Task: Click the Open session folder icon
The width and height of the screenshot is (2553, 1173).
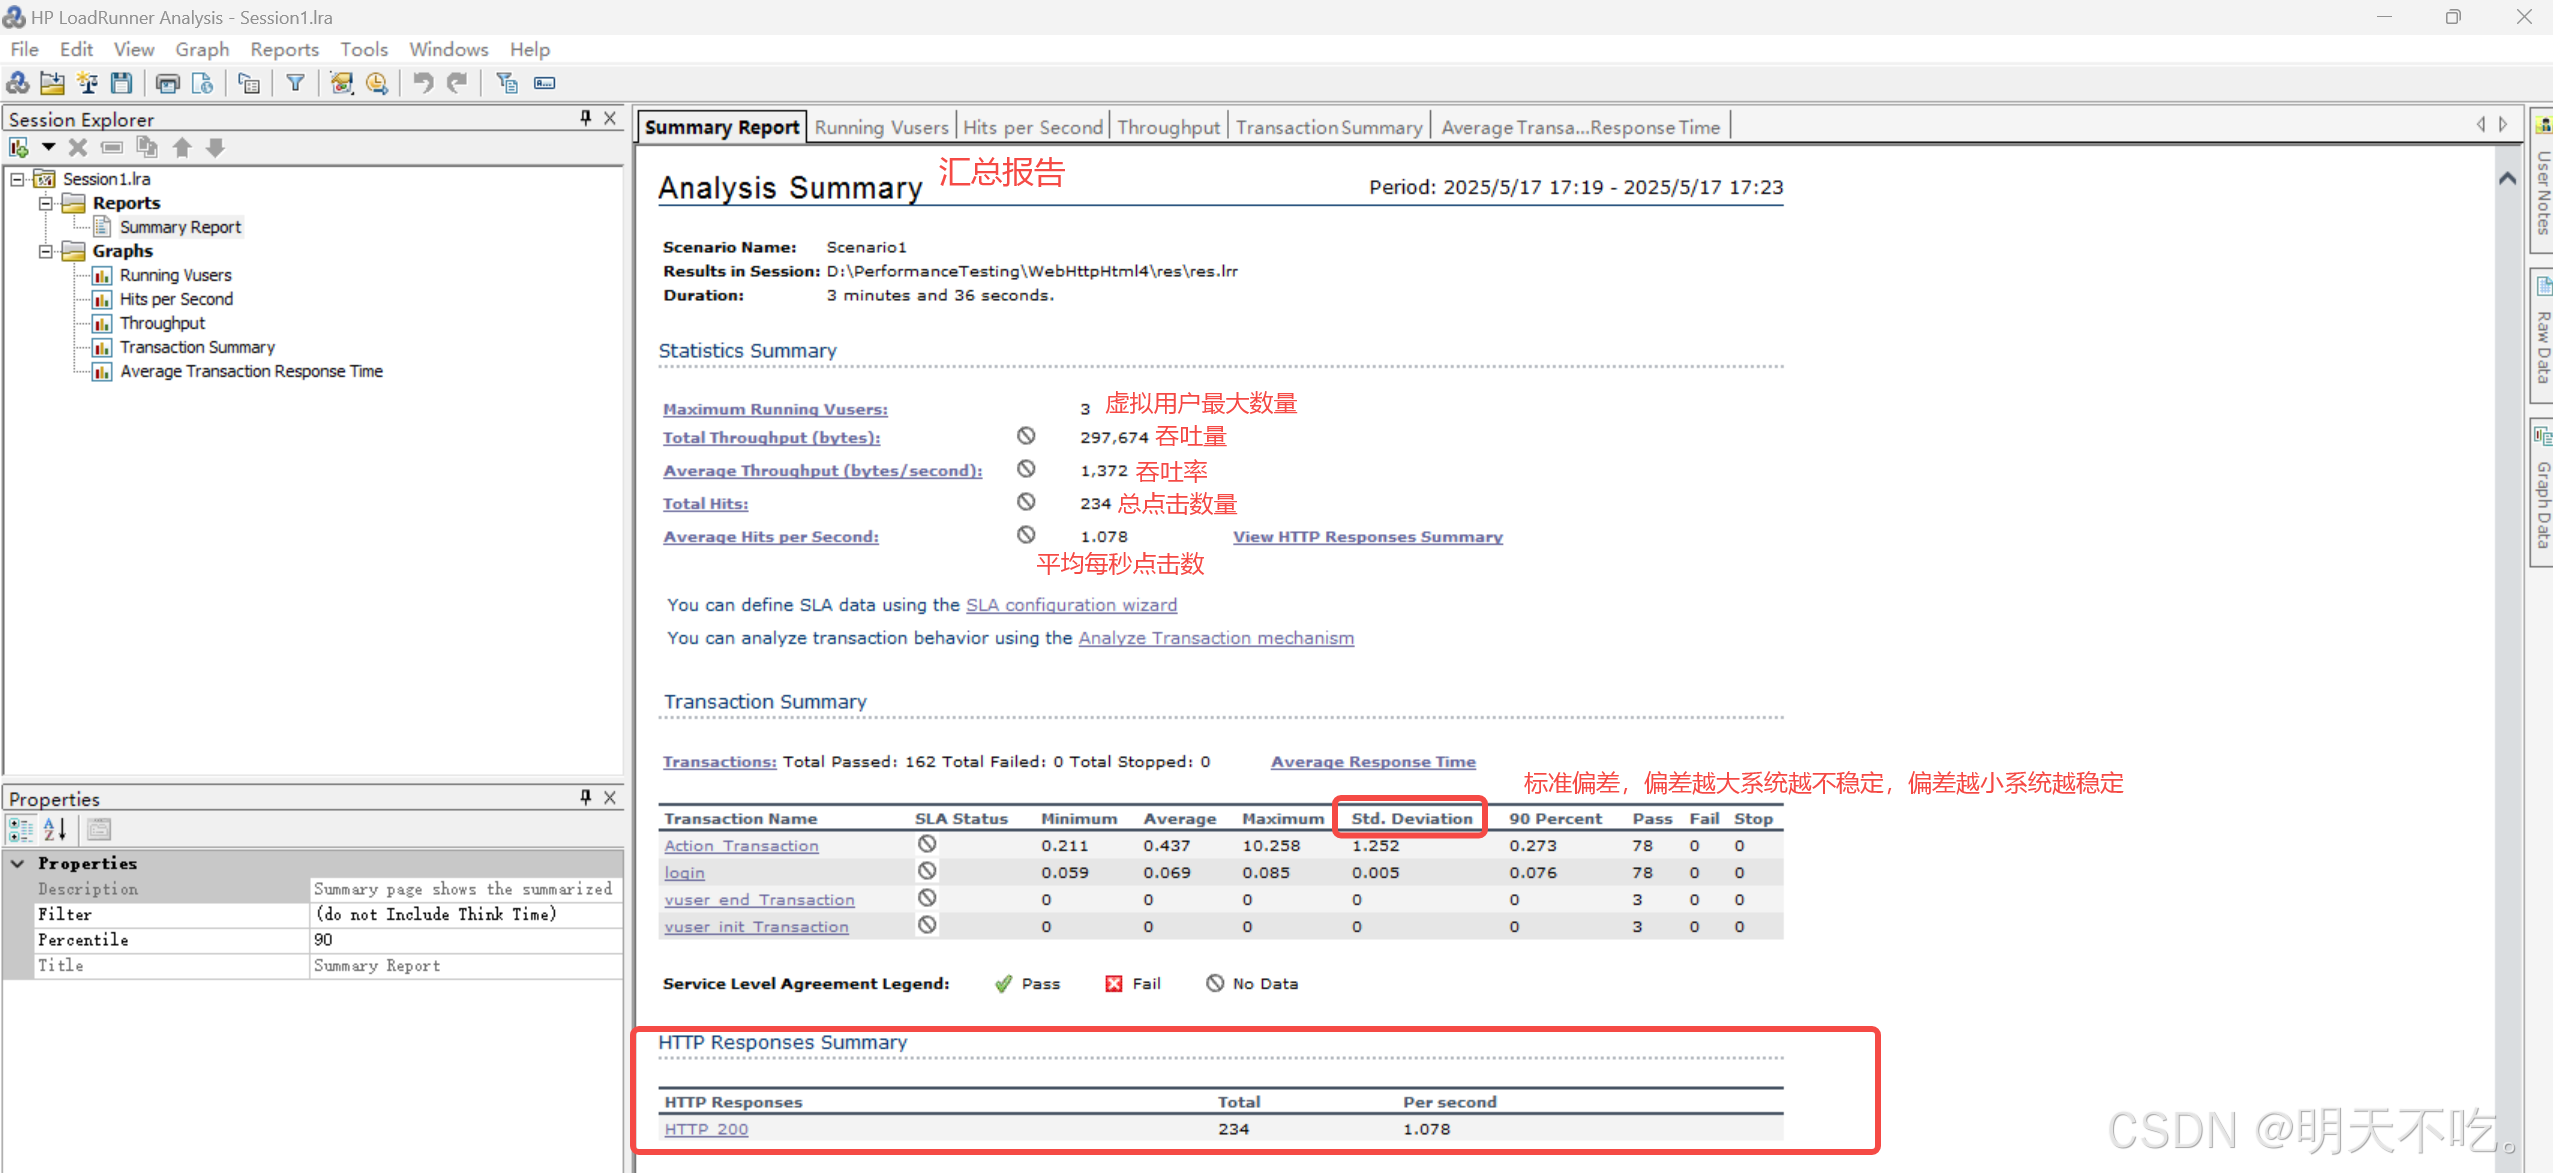Action: click(52, 84)
